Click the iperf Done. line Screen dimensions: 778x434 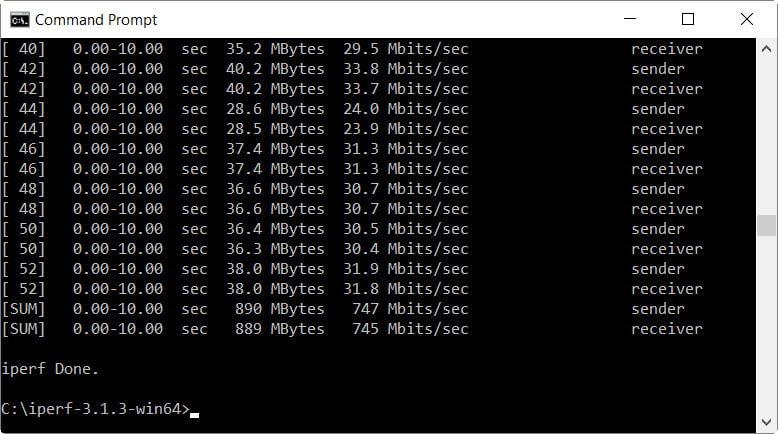coord(50,369)
